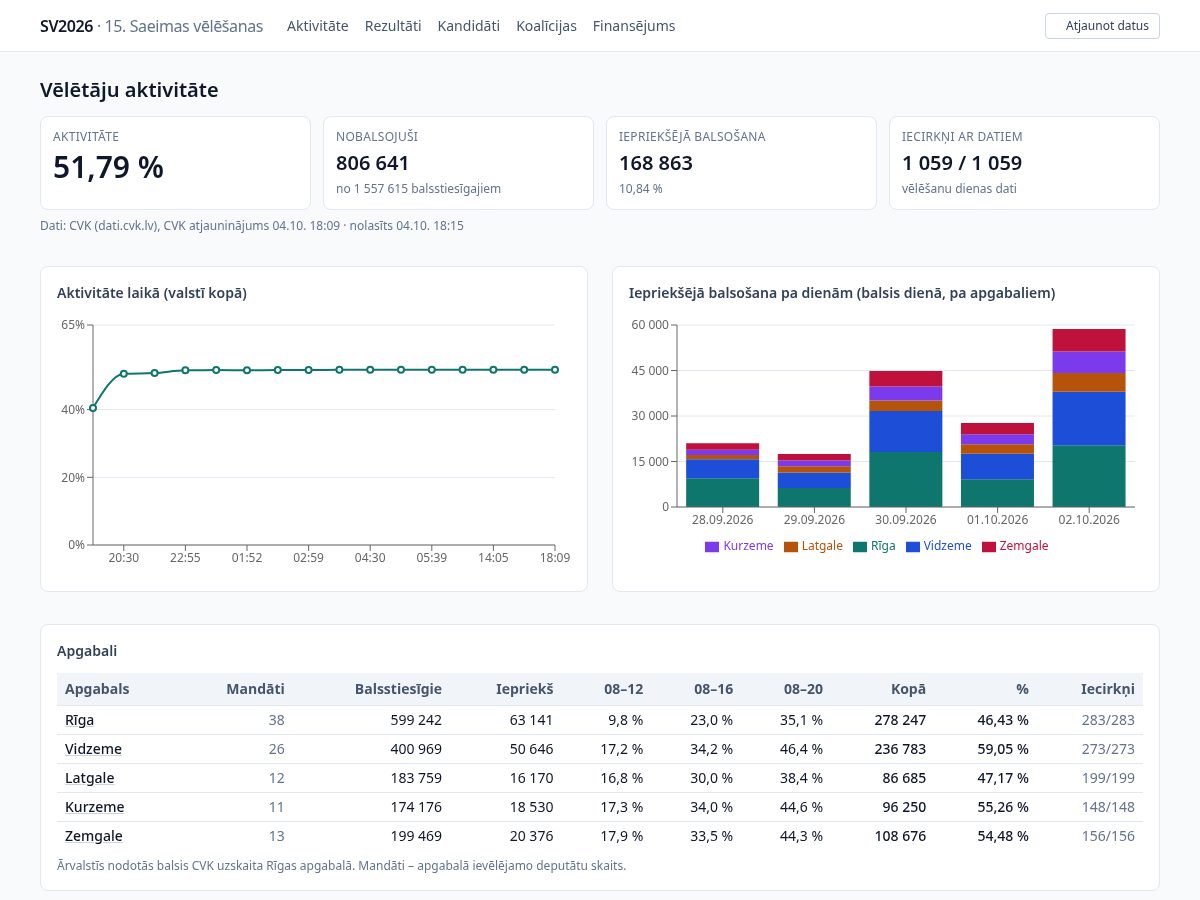Click the NOBALSOJUŠI value 806 641
The image size is (1200, 900).
(x=372, y=163)
